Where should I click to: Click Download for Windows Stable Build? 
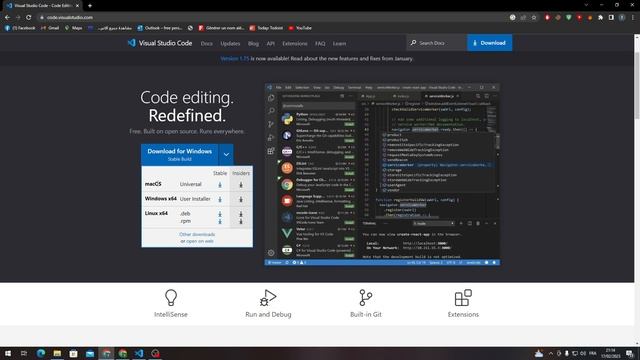click(180, 154)
